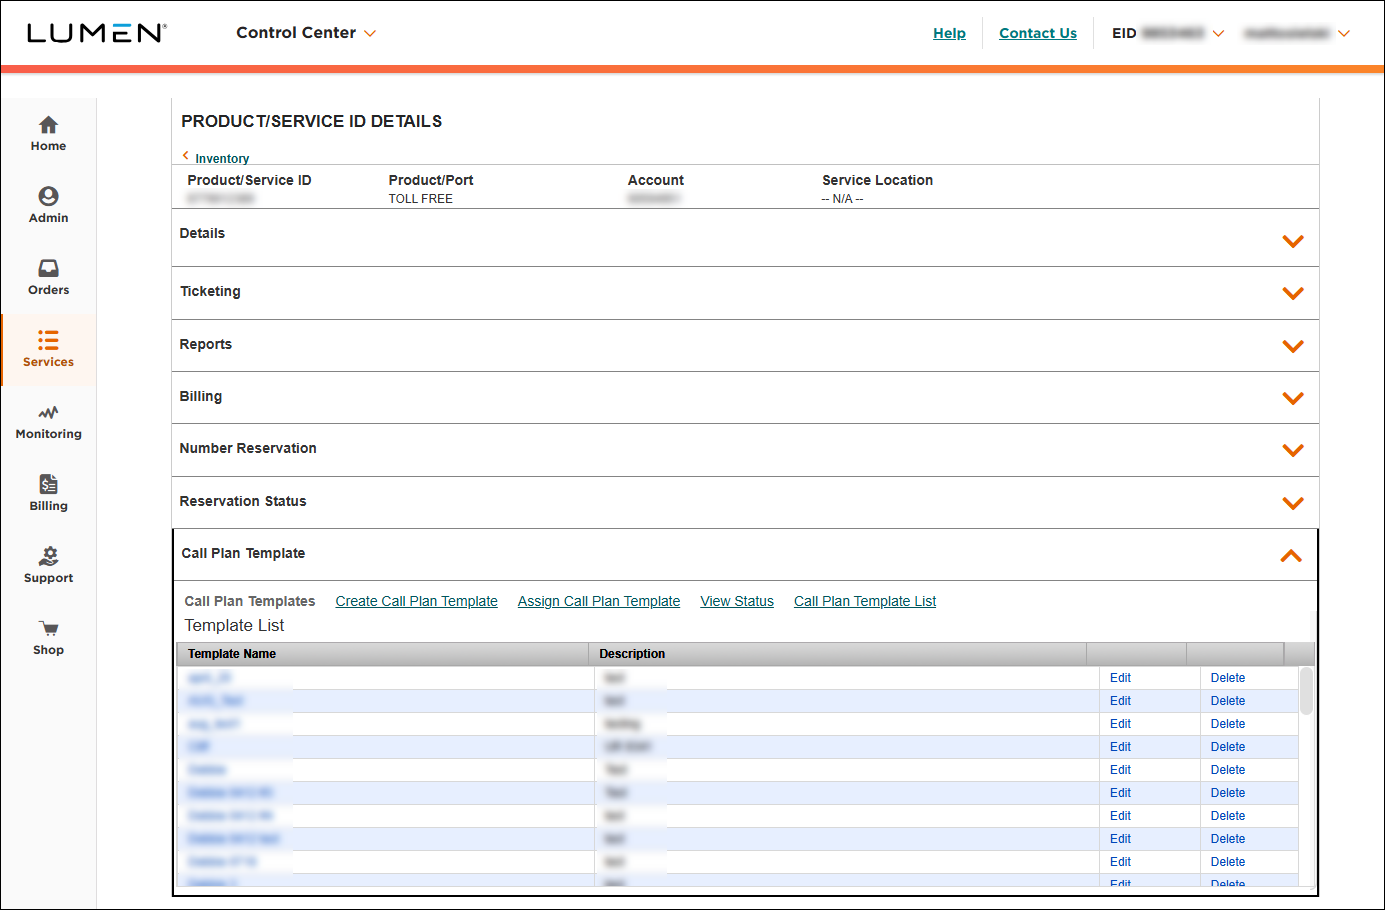Click the Lumen logo
The height and width of the screenshot is (910, 1385).
click(x=97, y=32)
